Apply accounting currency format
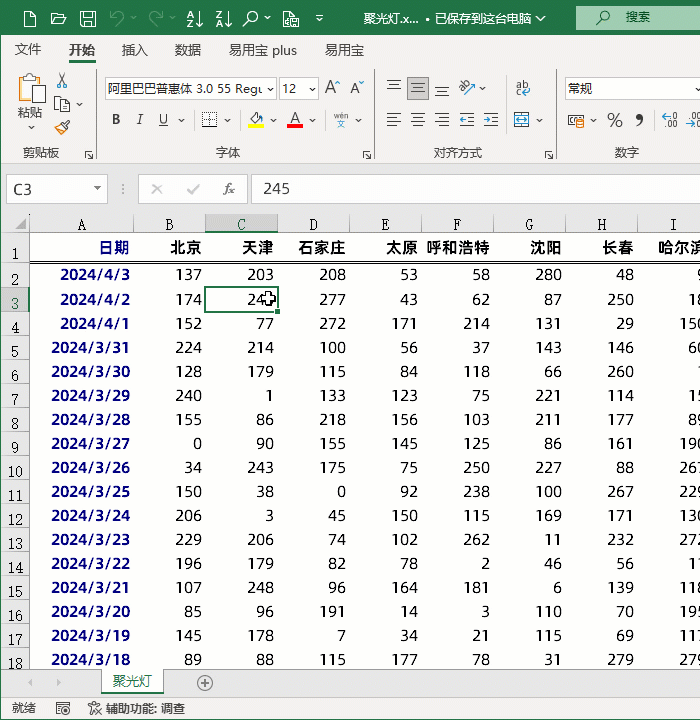This screenshot has height=720, width=700. pyautogui.click(x=576, y=121)
